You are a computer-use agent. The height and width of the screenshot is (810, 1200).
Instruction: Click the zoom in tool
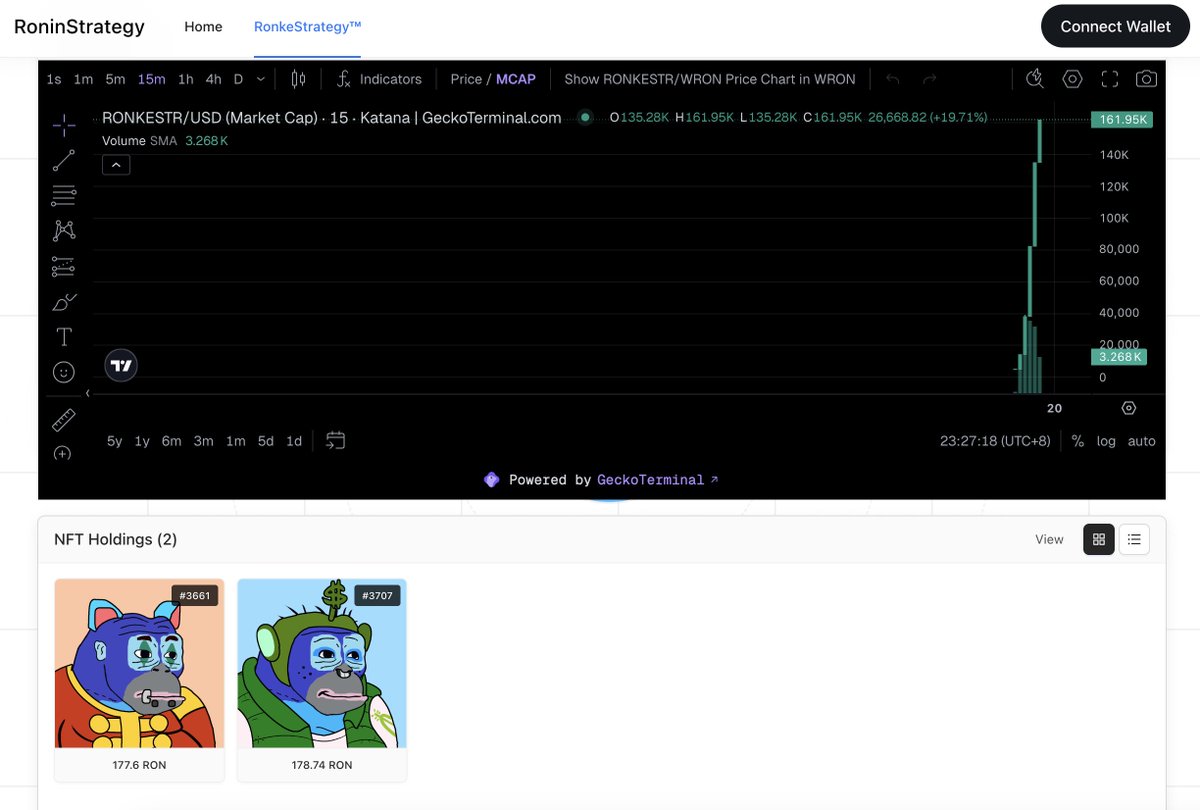pyautogui.click(x=63, y=453)
